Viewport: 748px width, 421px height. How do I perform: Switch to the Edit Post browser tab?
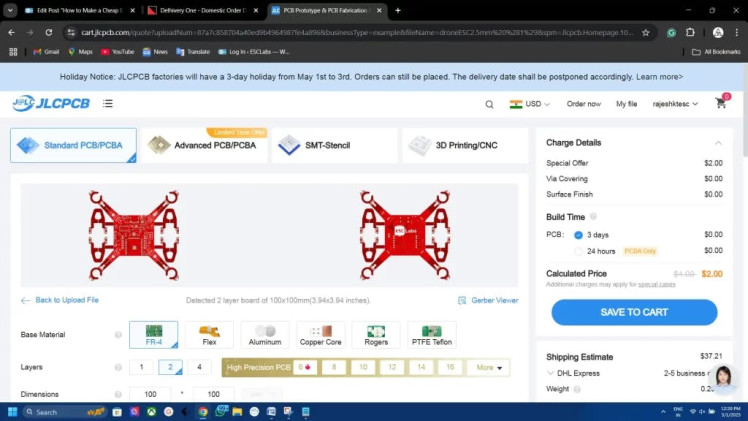(x=80, y=10)
